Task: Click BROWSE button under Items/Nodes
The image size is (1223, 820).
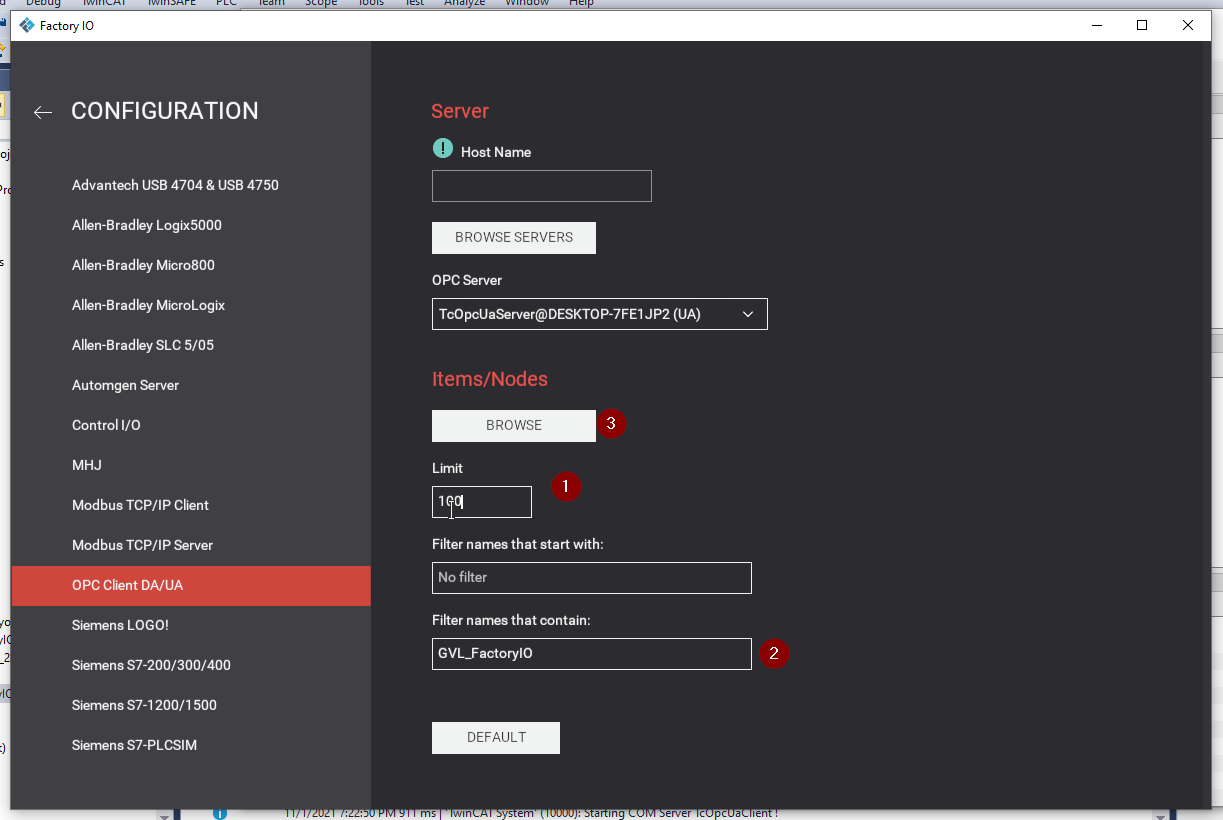Action: 514,426
